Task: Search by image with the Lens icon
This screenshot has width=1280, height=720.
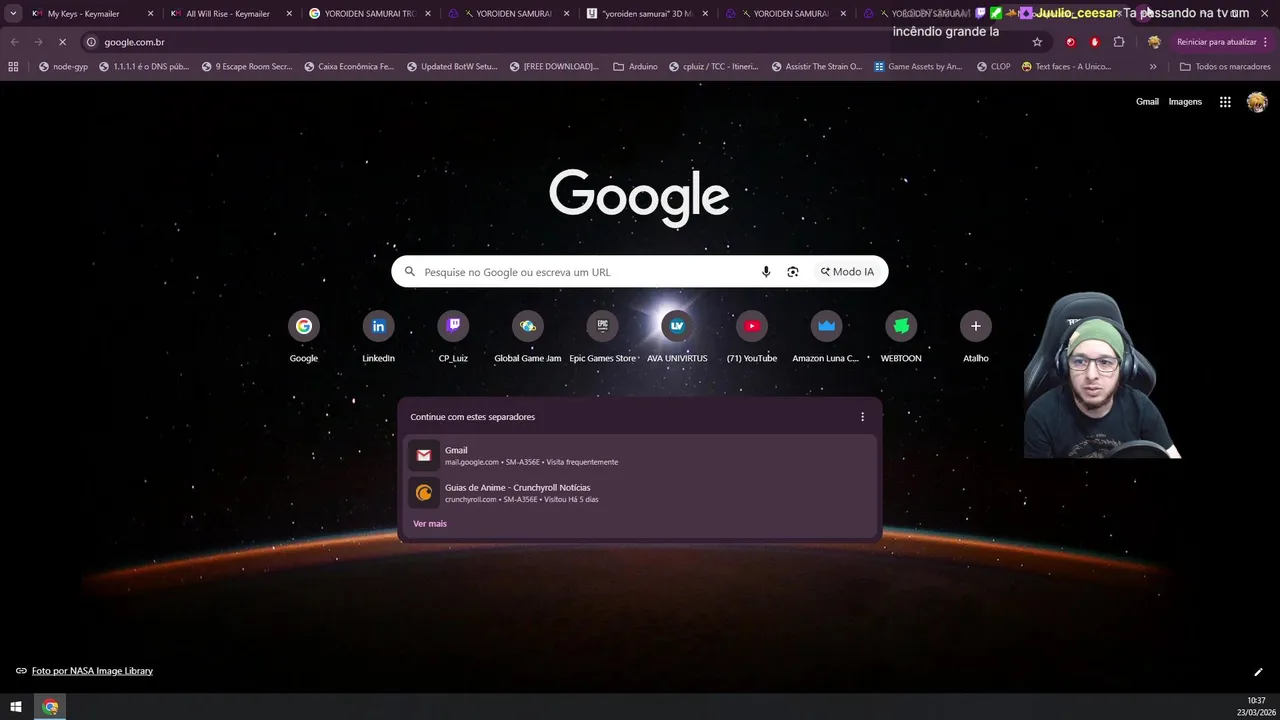Action: pos(793,272)
